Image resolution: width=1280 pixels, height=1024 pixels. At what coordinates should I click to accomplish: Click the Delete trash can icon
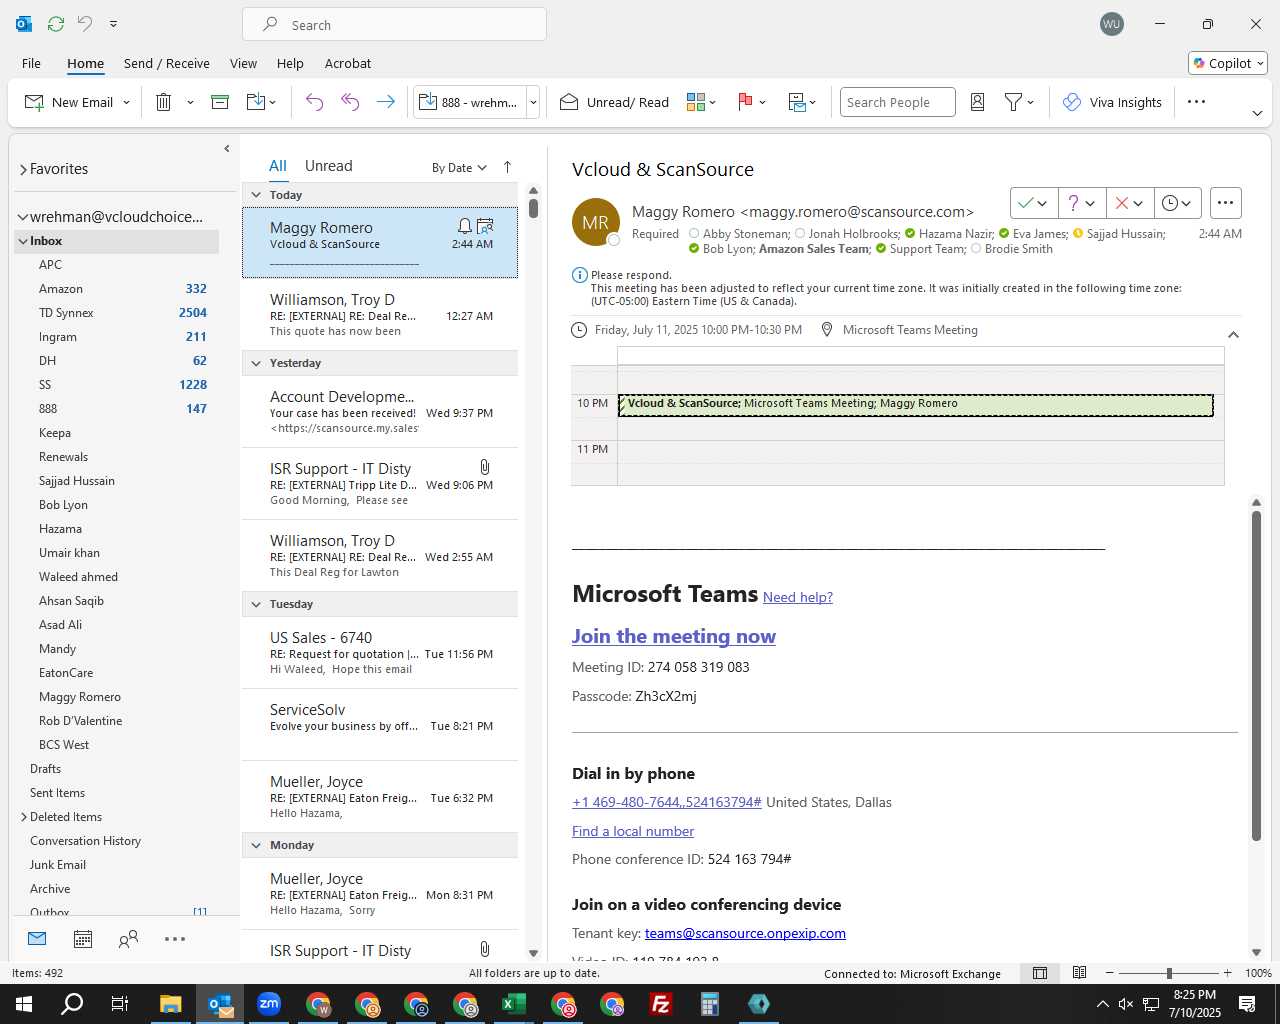164,102
